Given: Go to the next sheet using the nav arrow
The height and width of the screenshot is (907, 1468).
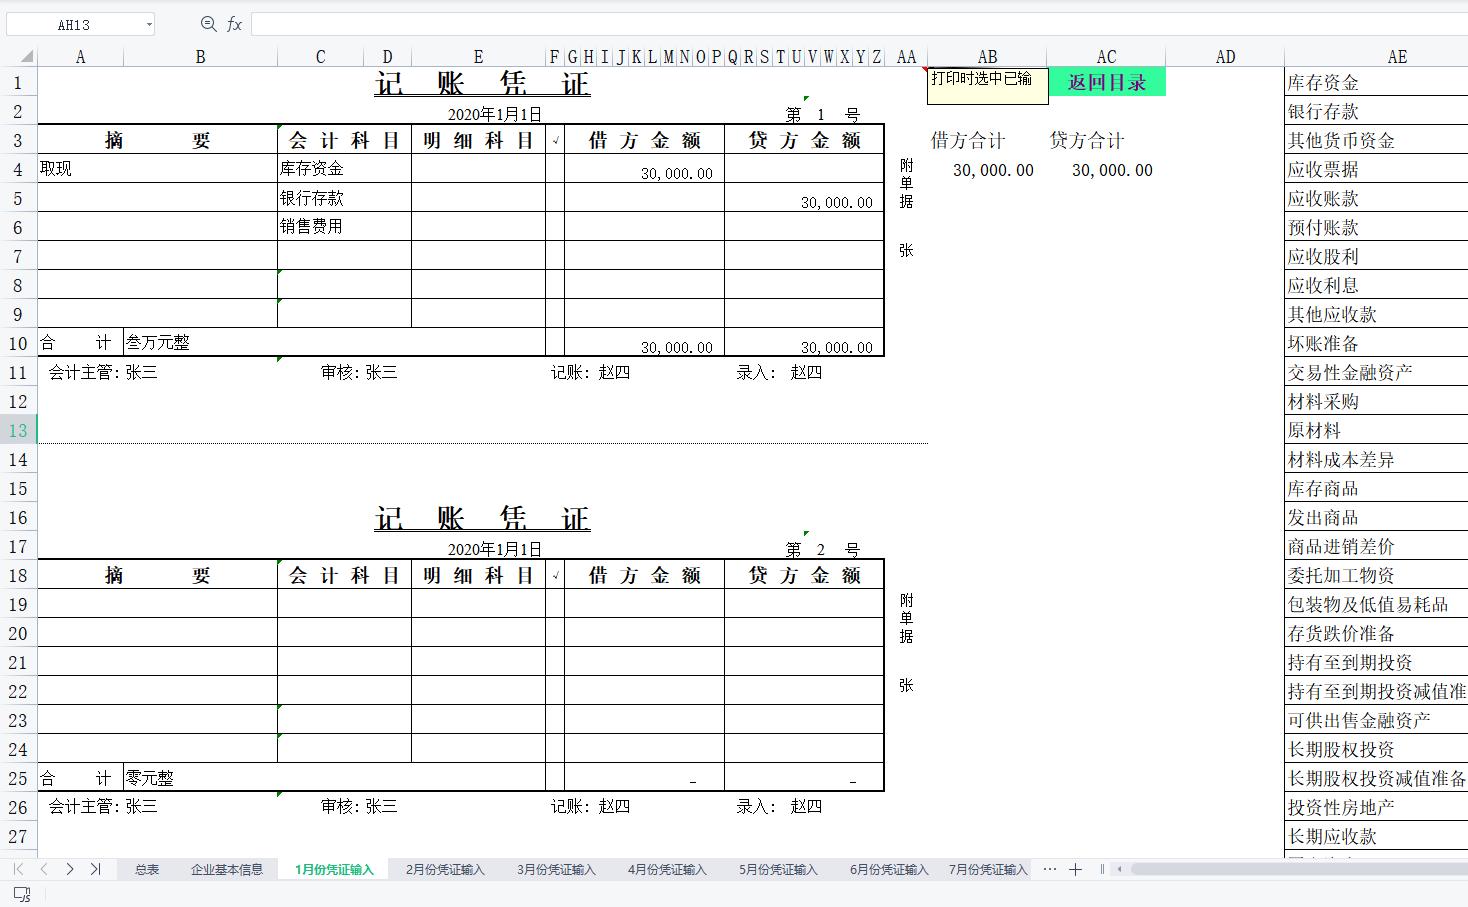Looking at the screenshot, I should [70, 869].
